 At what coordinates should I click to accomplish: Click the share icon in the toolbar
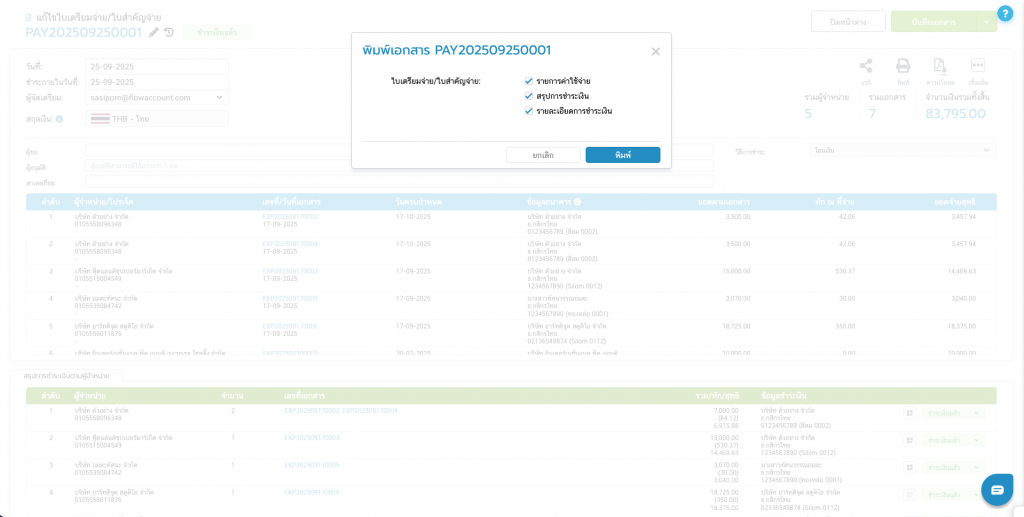coord(866,66)
